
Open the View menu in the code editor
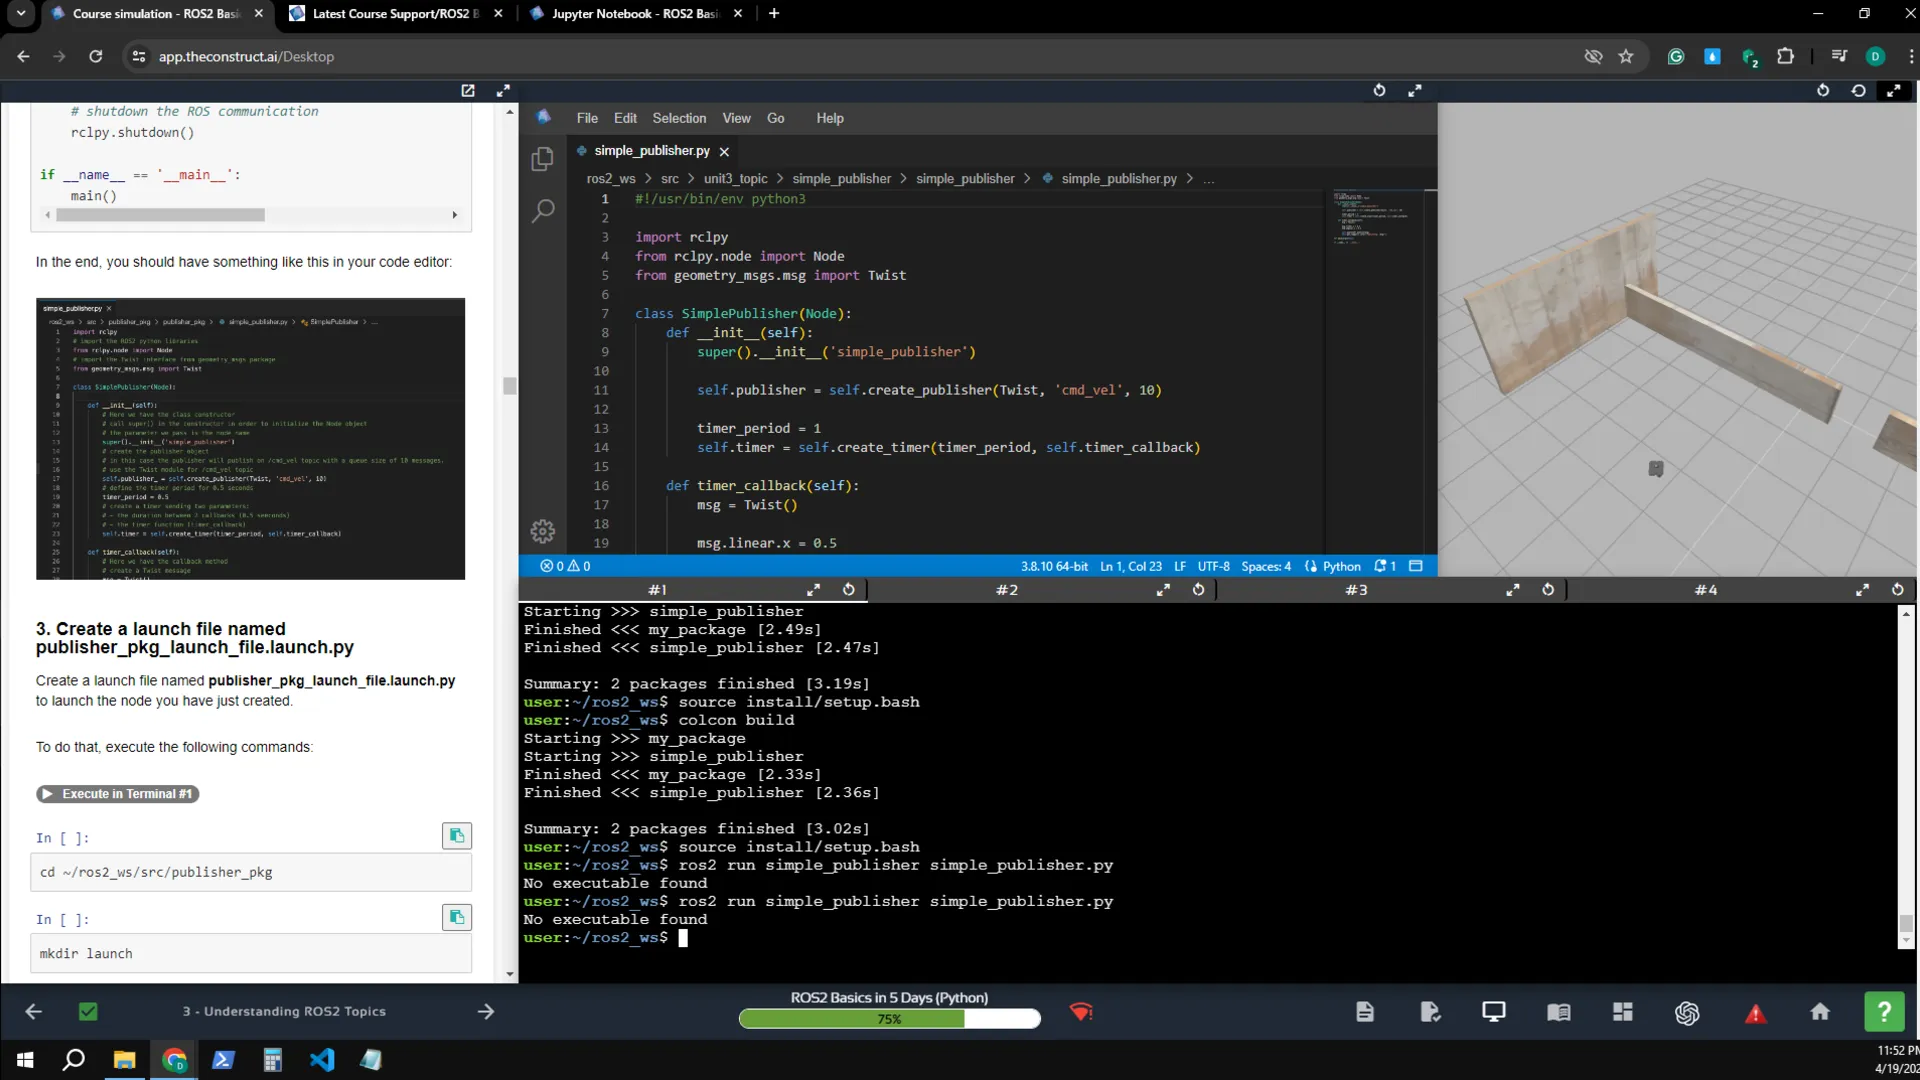tap(736, 118)
